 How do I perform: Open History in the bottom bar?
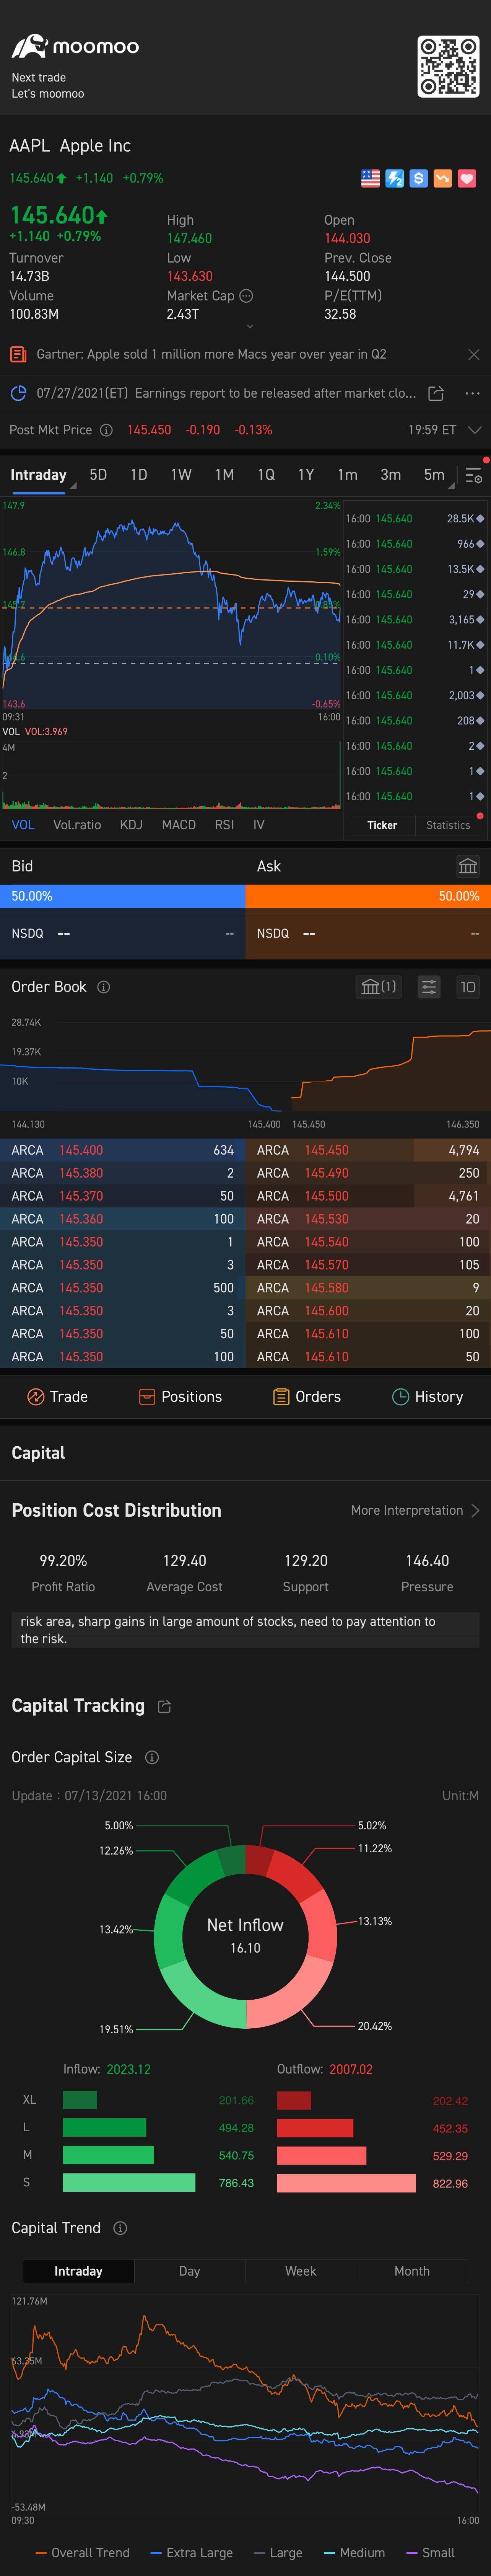427,1397
